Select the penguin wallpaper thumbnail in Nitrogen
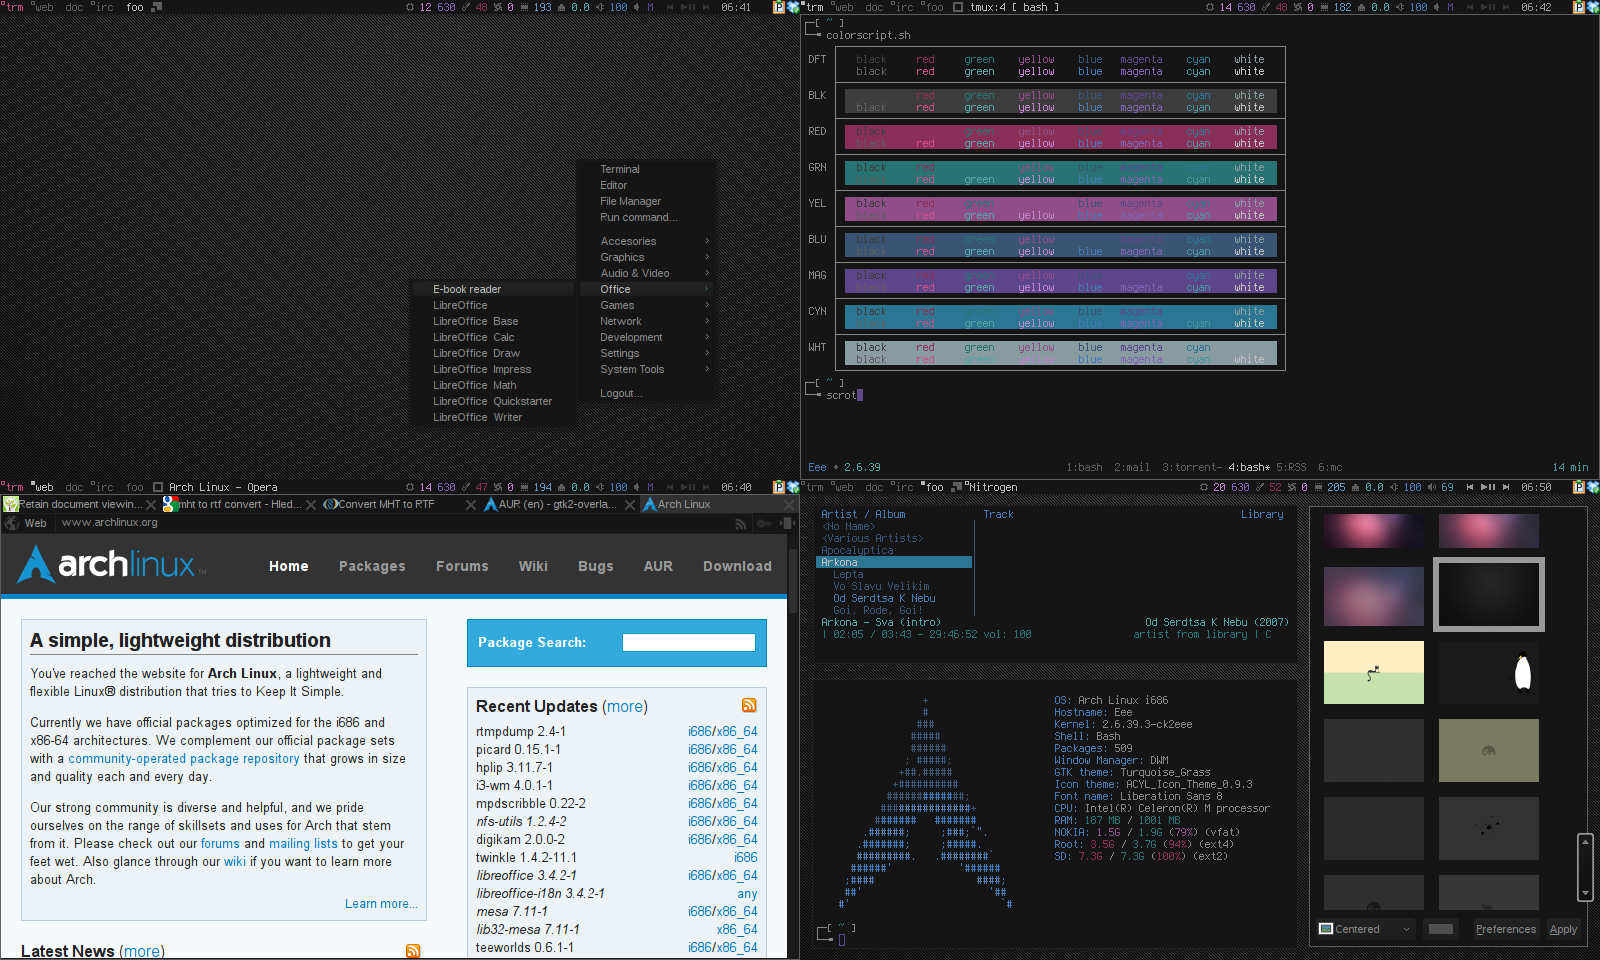This screenshot has height=960, width=1600. pos(1489,672)
